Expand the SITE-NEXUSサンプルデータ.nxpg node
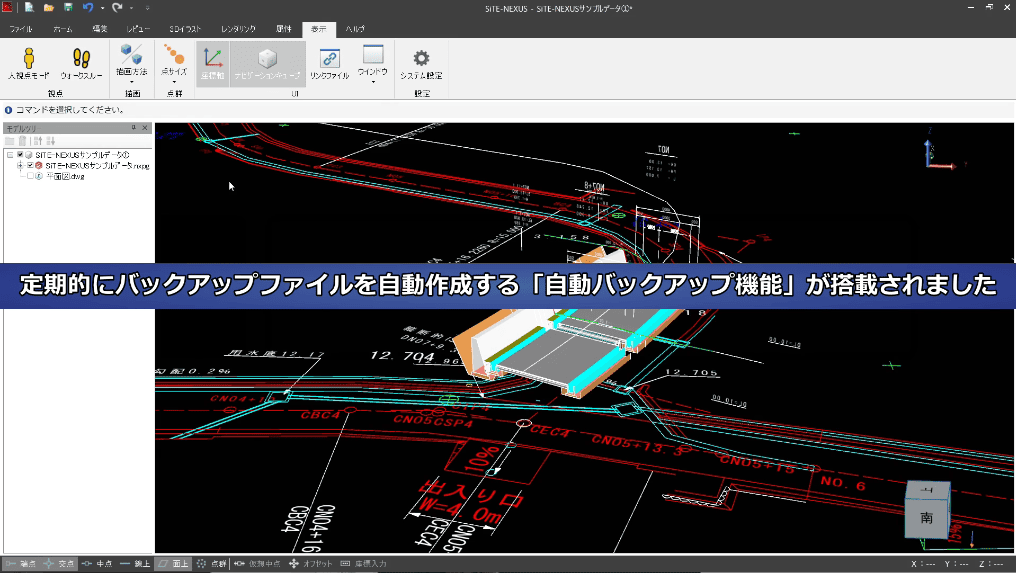1016x573 pixels. (20, 165)
